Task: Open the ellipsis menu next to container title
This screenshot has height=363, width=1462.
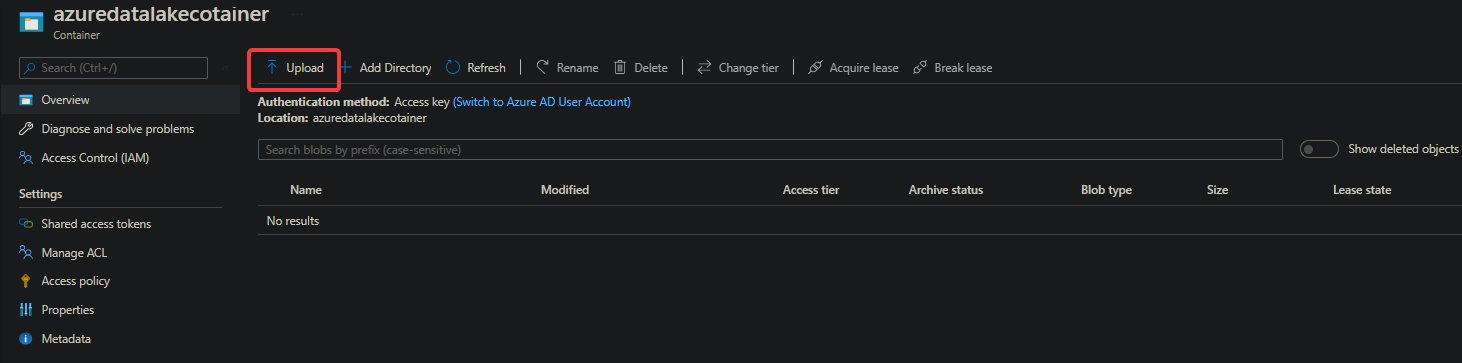Action: tap(297, 15)
